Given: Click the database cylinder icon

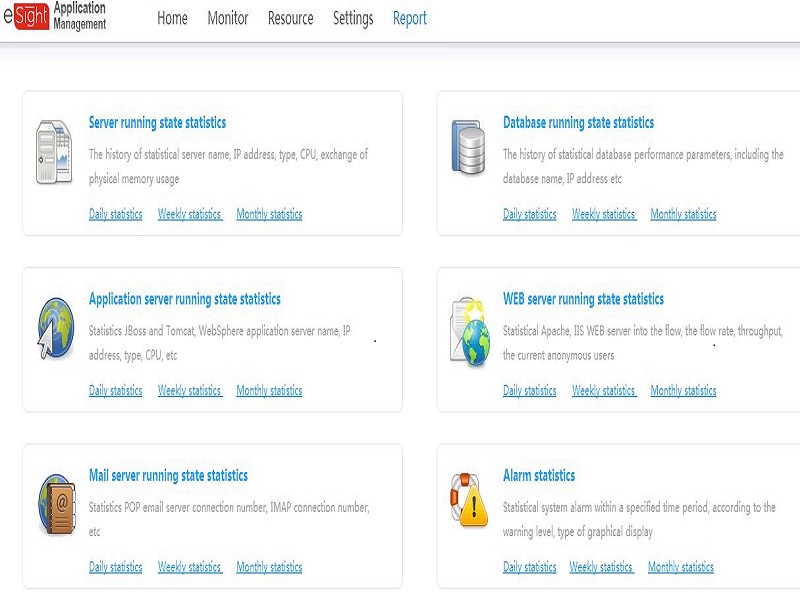Looking at the screenshot, I should coord(468,147).
